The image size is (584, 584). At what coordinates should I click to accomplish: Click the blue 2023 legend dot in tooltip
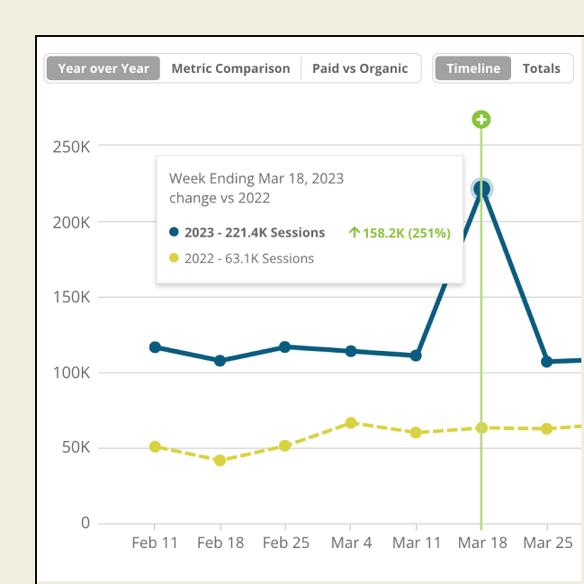(x=174, y=232)
